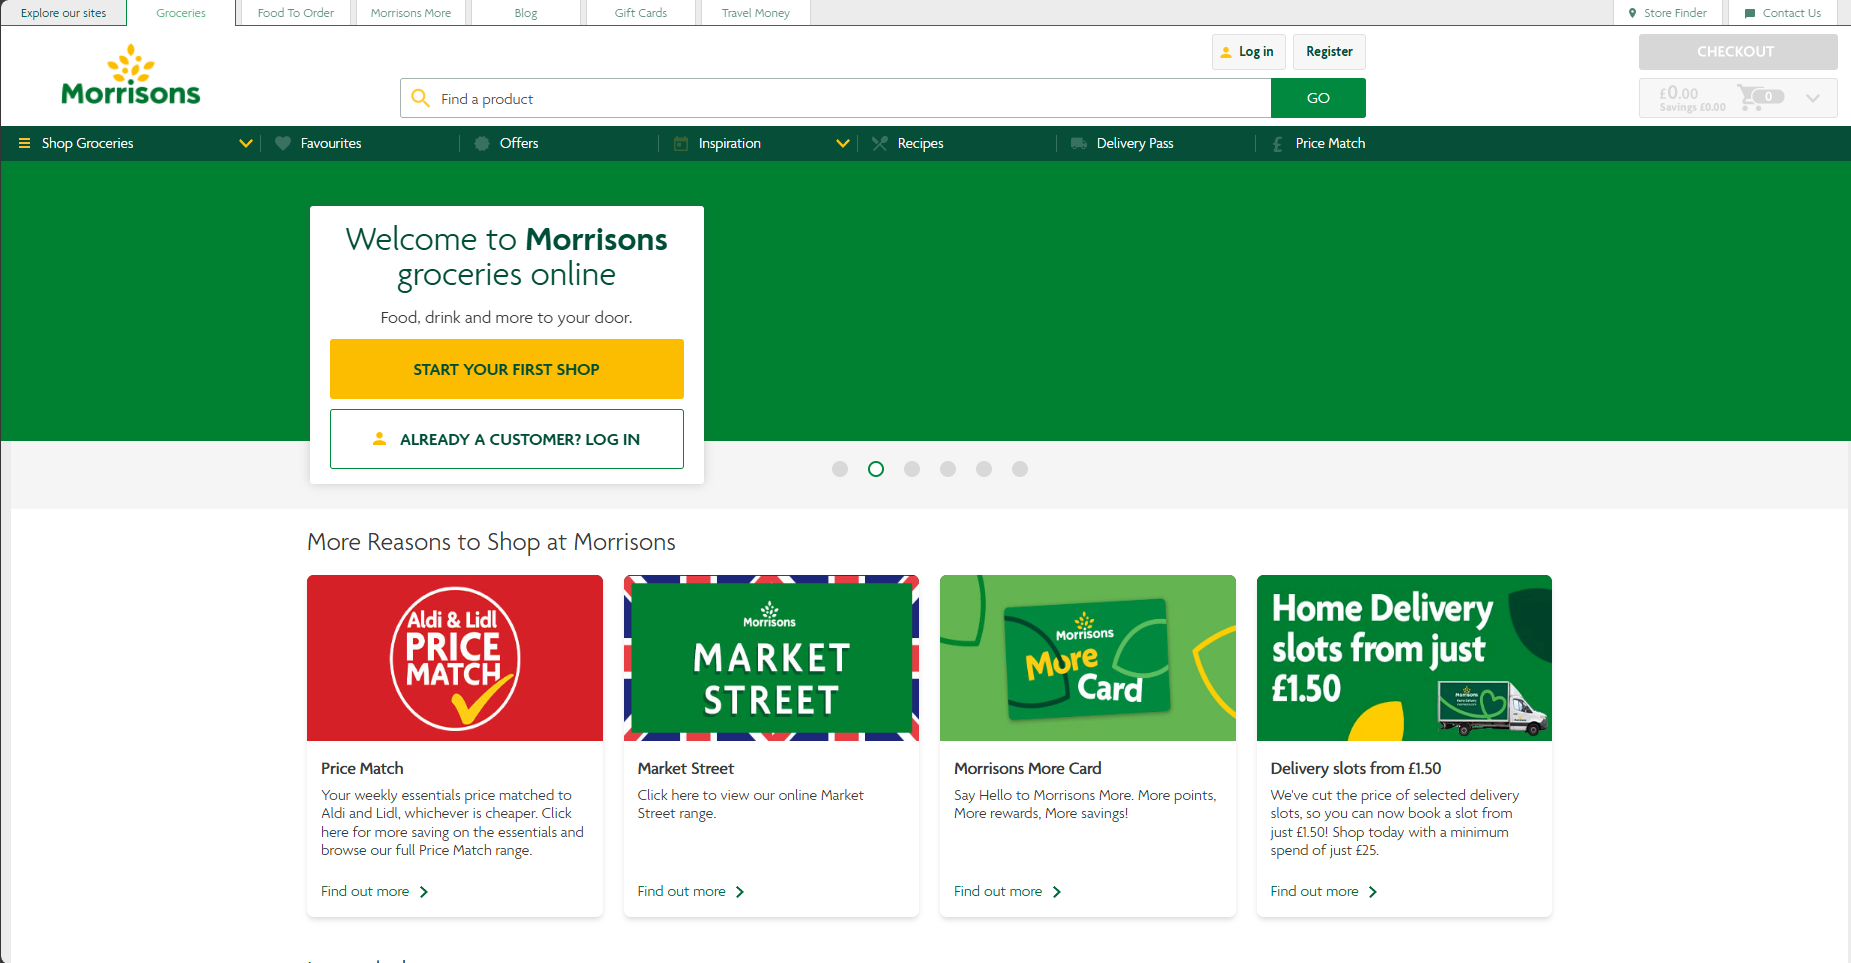This screenshot has height=963, width=1851.
Task: Click the £0.00 basket total
Action: tap(1679, 93)
